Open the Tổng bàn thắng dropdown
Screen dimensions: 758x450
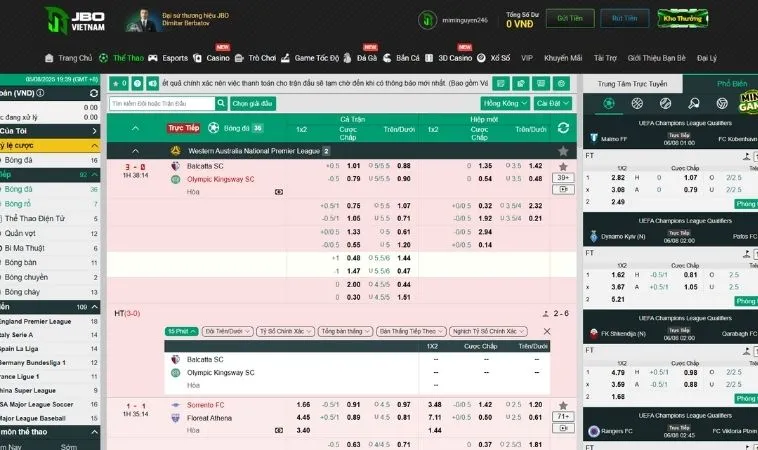pos(345,331)
